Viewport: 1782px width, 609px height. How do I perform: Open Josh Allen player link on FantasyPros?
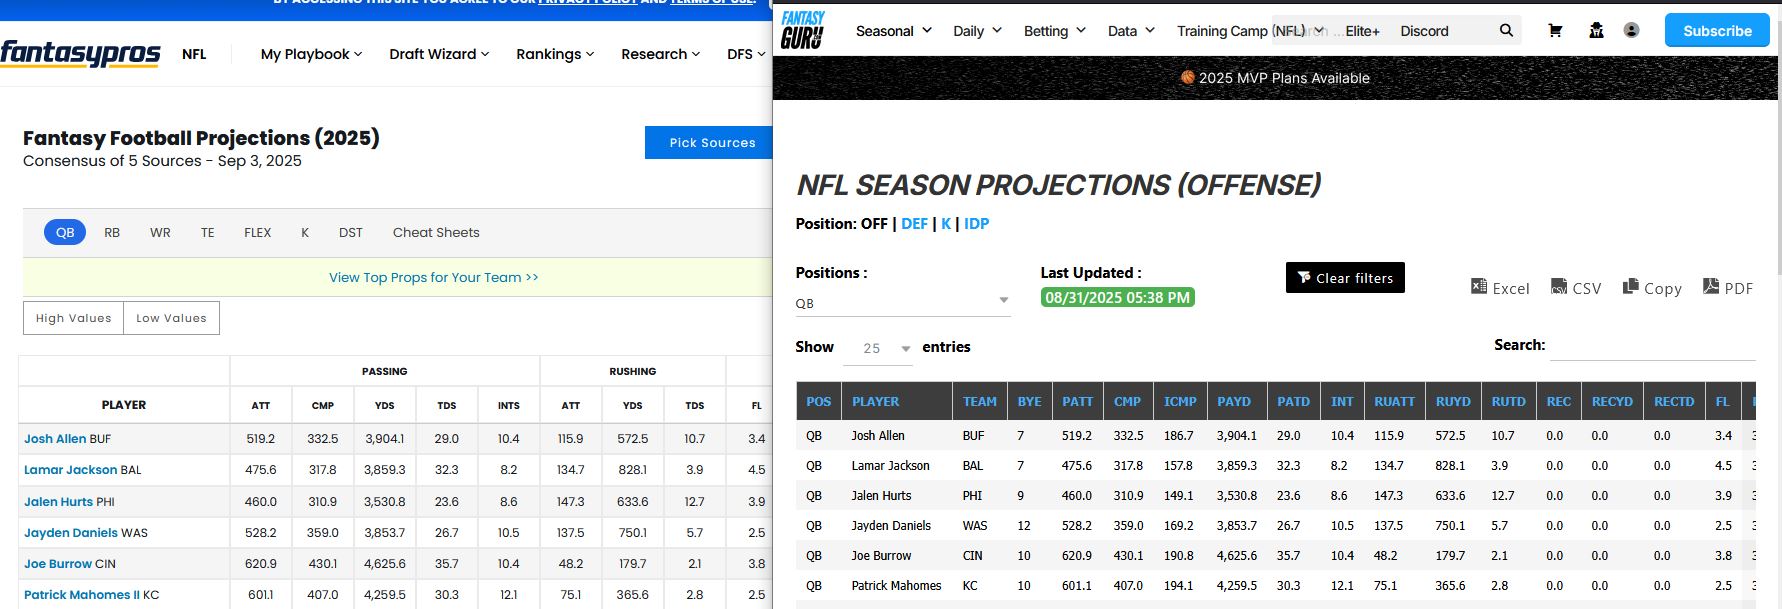55,438
